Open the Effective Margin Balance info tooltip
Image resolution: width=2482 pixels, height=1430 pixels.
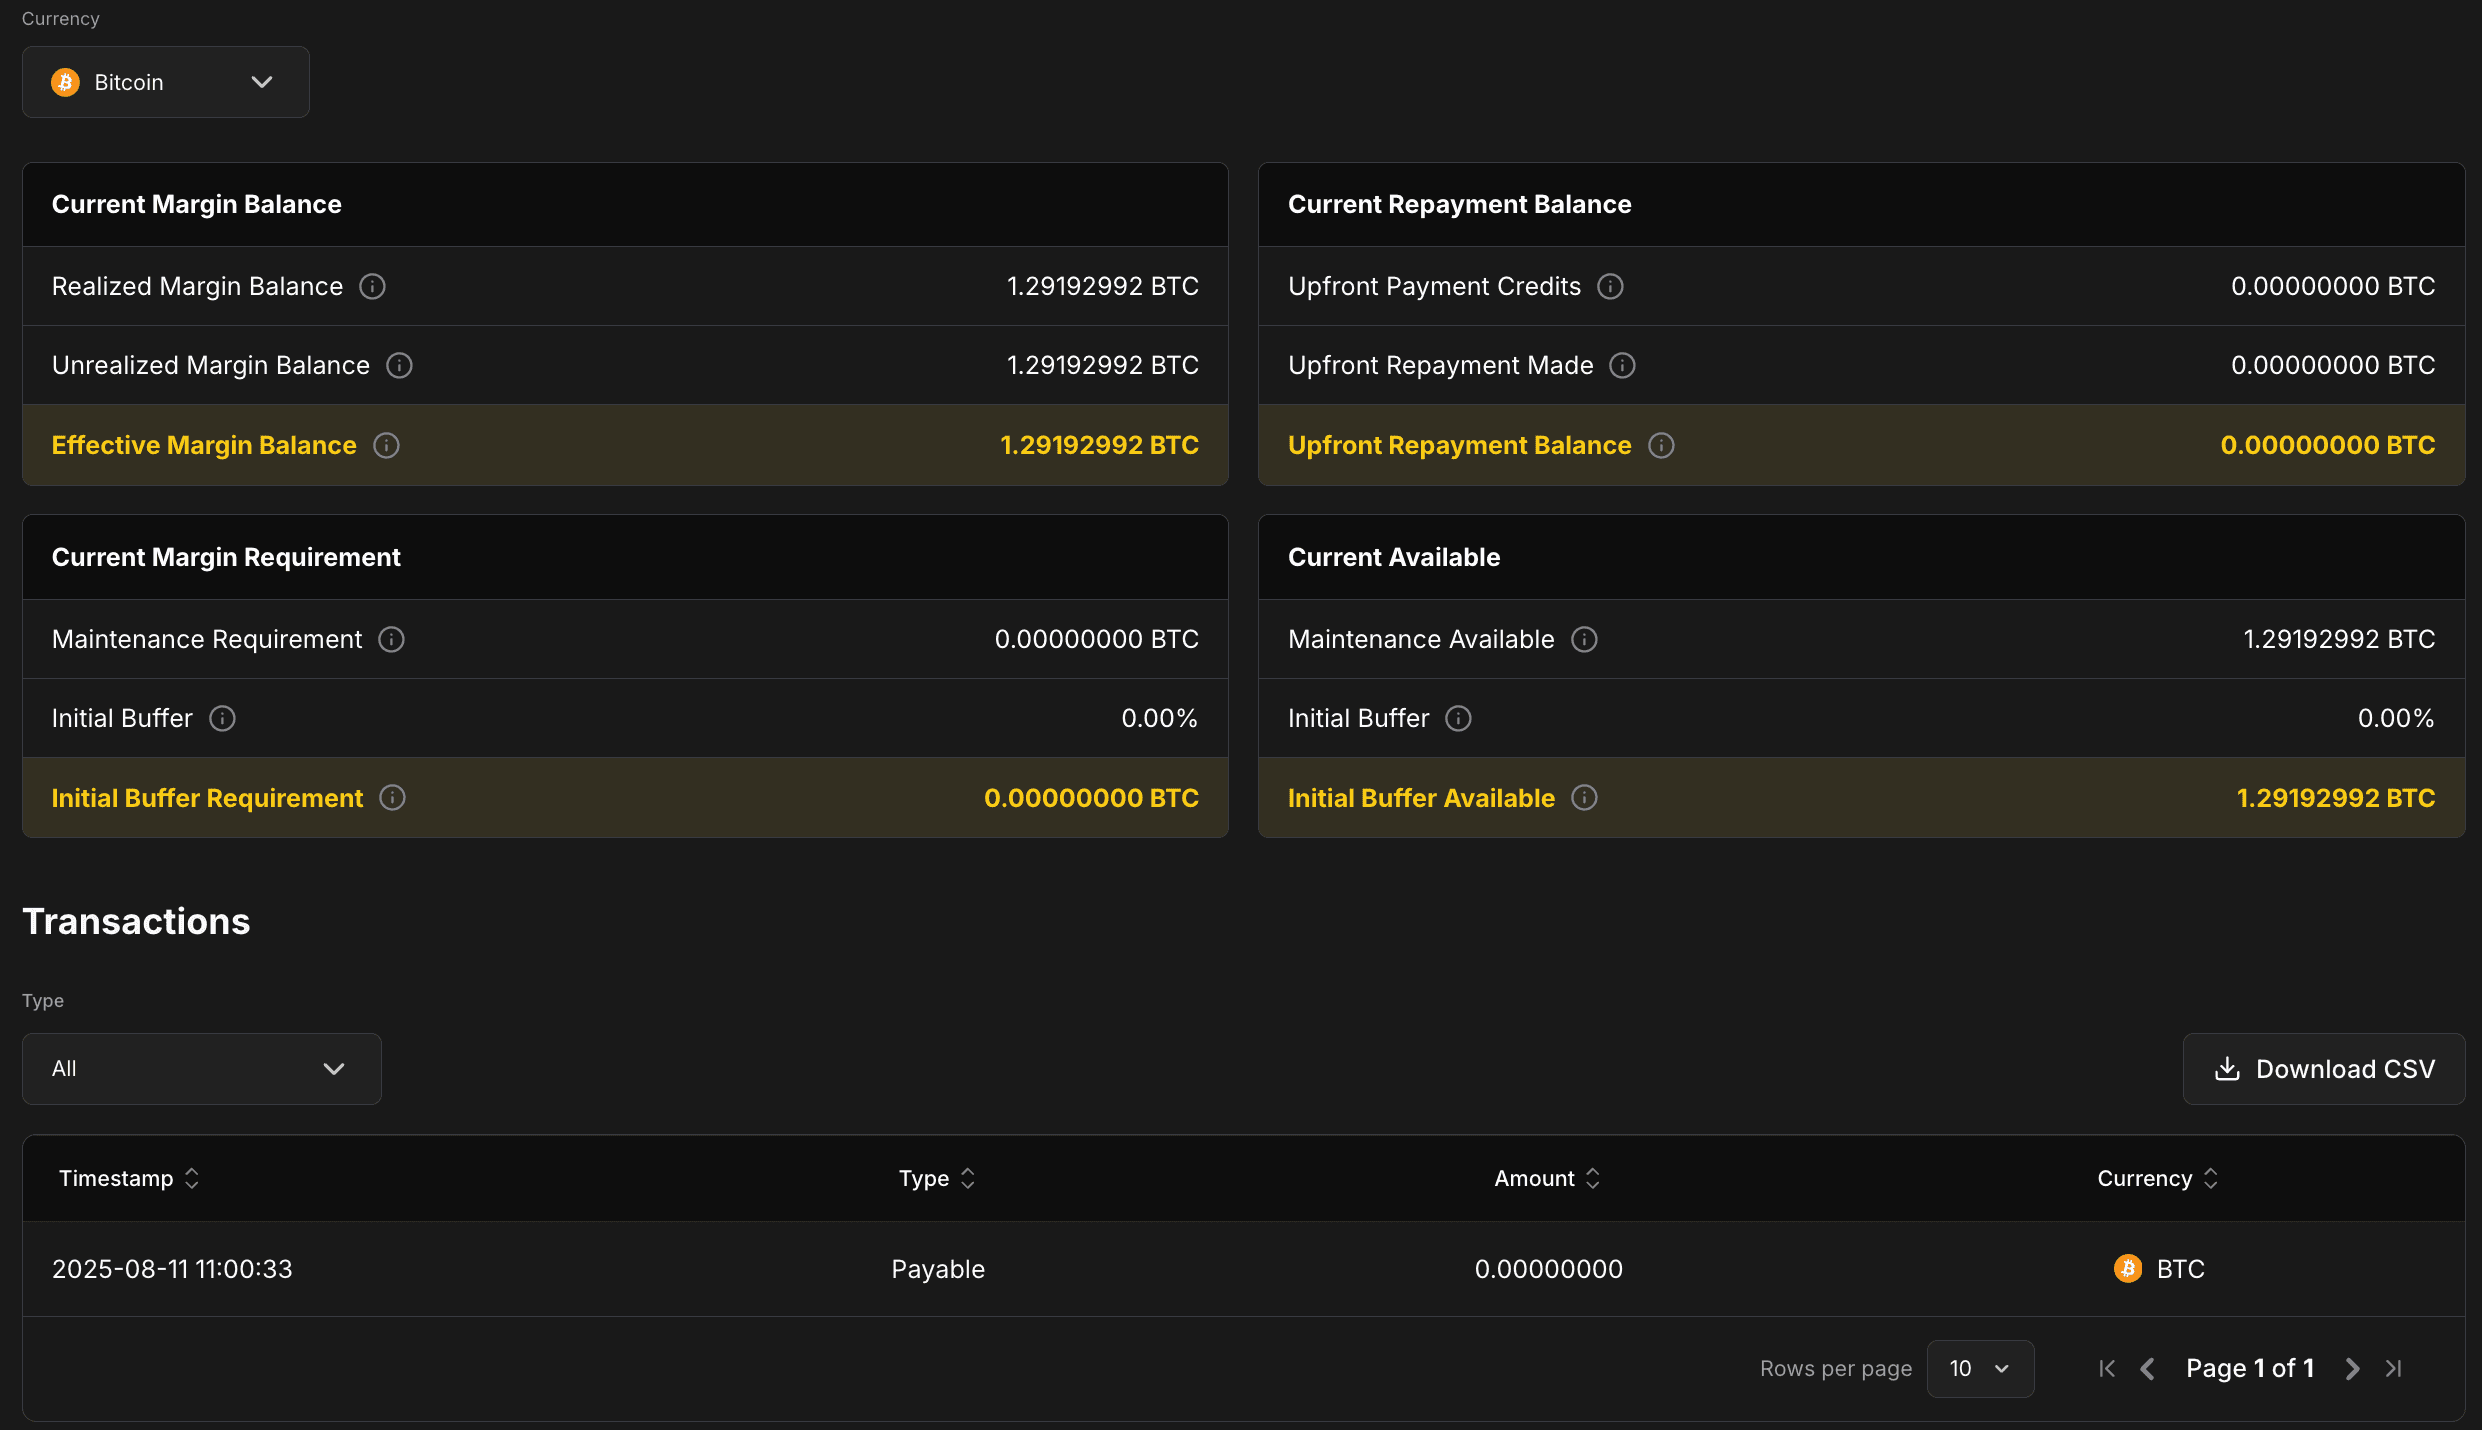pyautogui.click(x=386, y=445)
